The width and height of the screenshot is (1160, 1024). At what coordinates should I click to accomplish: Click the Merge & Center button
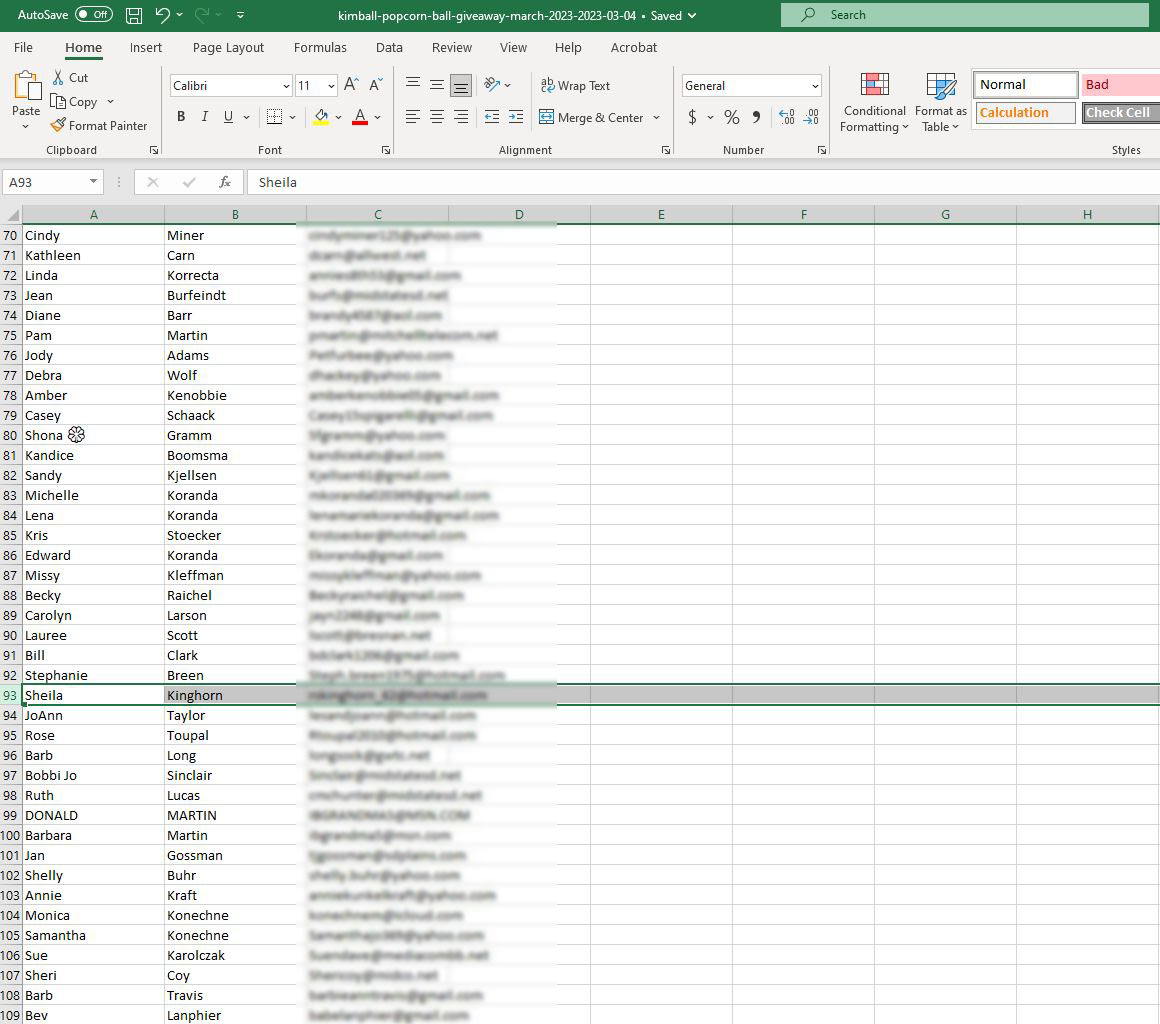[x=590, y=117]
